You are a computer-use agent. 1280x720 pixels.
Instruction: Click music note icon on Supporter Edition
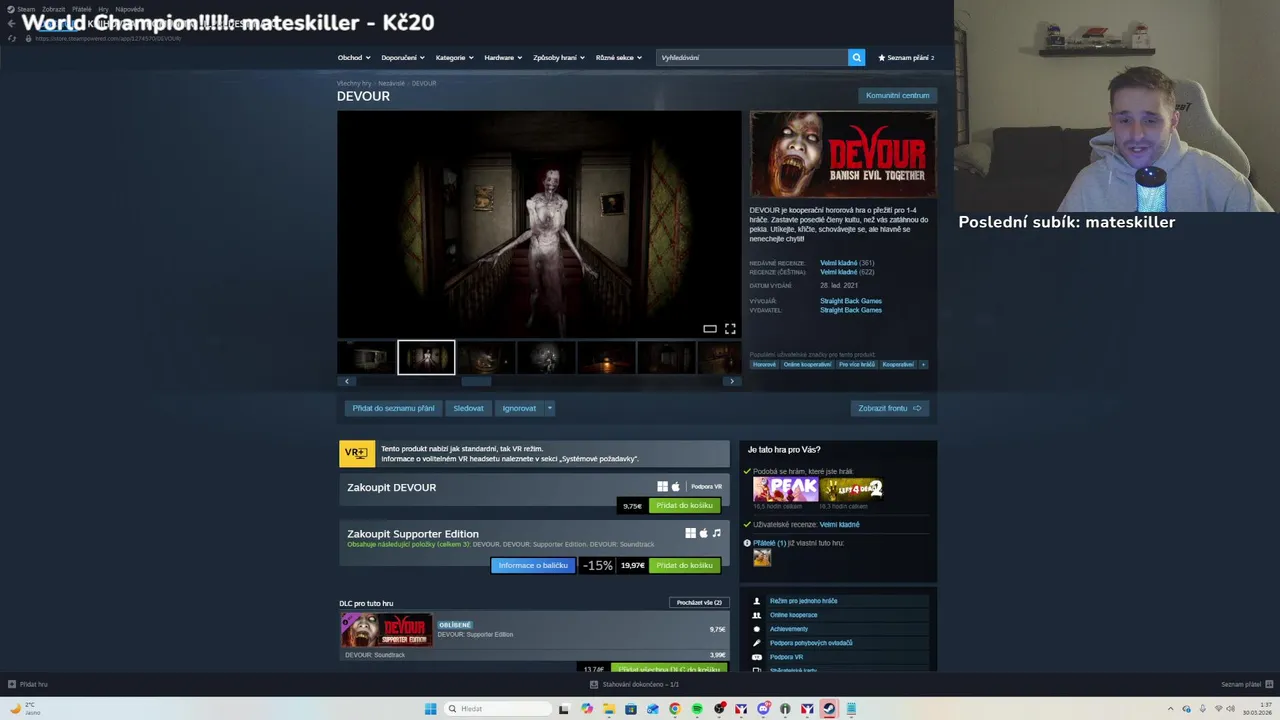tap(716, 533)
